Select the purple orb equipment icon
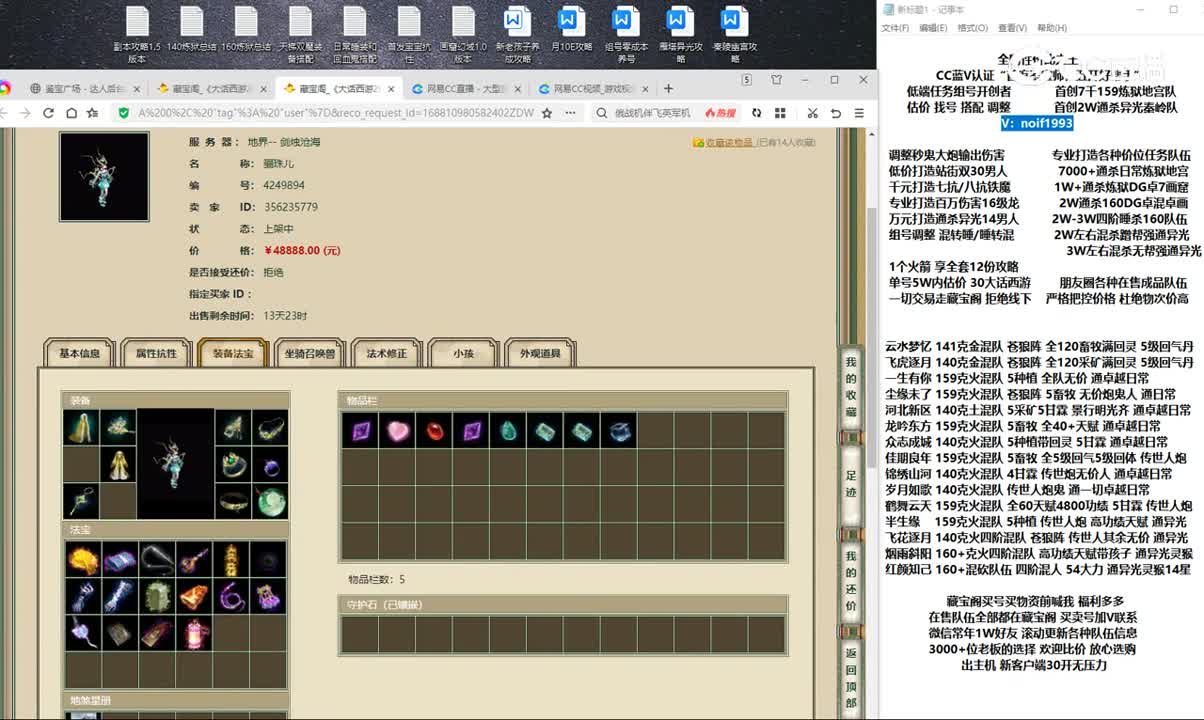Viewport: 1204px width, 720px height. point(270,464)
